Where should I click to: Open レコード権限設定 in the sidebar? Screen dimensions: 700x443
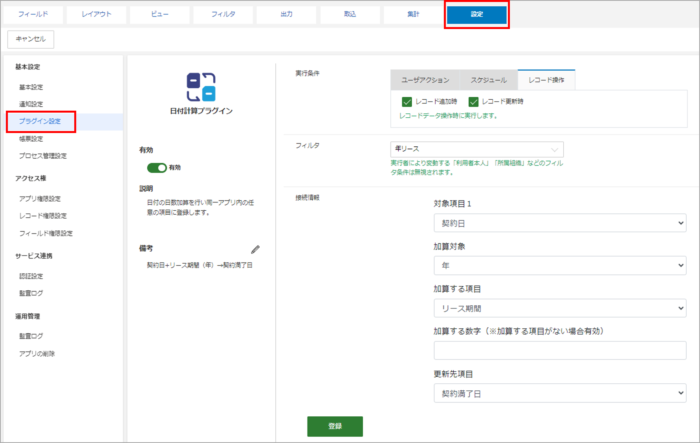coord(43,216)
